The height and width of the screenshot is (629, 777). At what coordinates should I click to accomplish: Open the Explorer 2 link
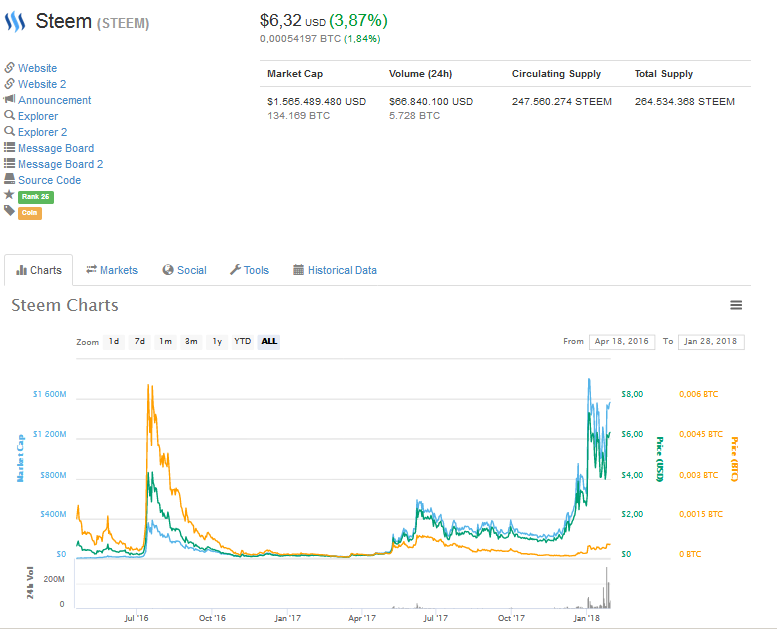click(43, 132)
